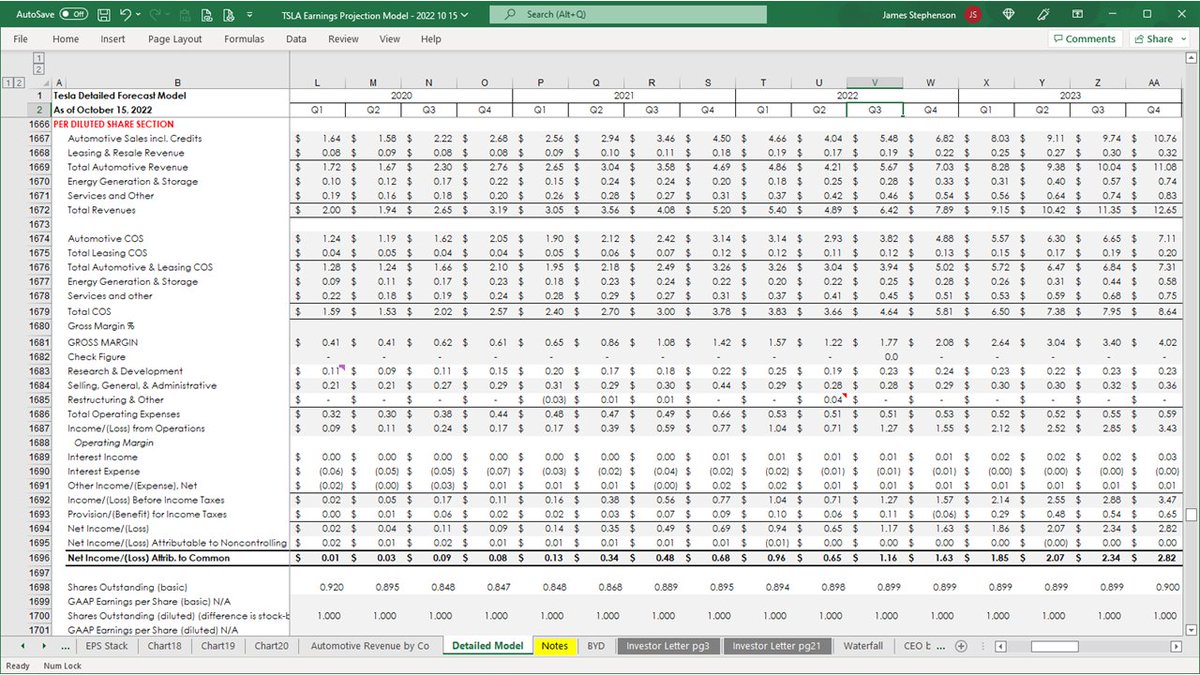Select column header AA
1200x675 pixels.
(x=1154, y=83)
